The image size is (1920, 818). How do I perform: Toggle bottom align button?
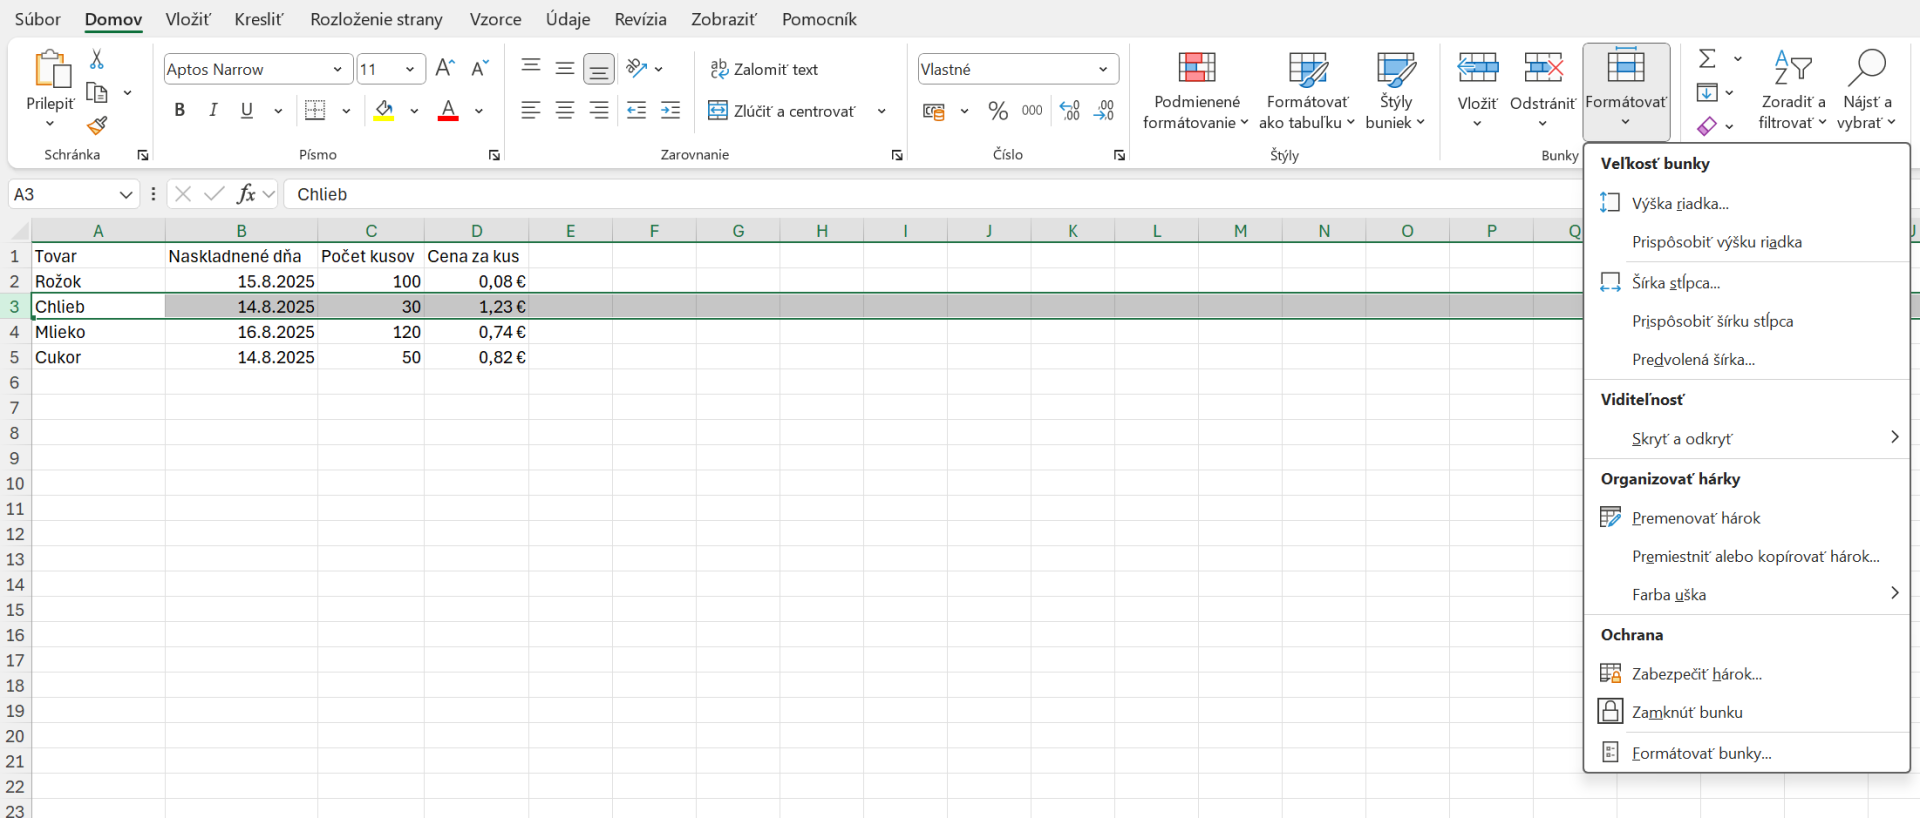(599, 69)
